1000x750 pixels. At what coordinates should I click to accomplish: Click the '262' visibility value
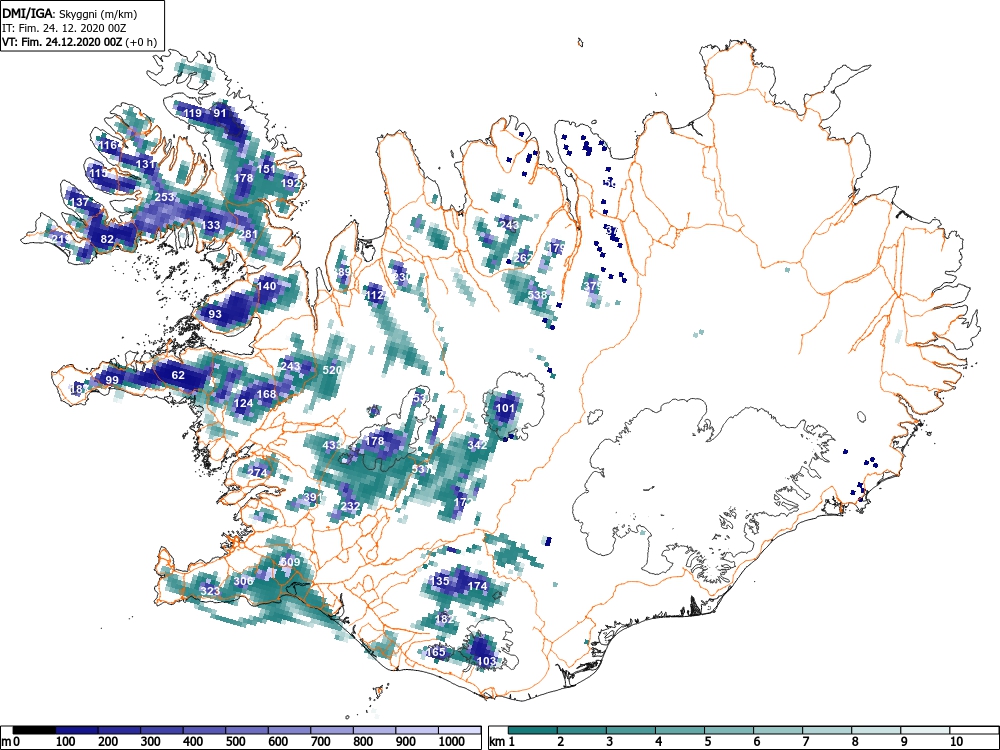[x=523, y=258]
